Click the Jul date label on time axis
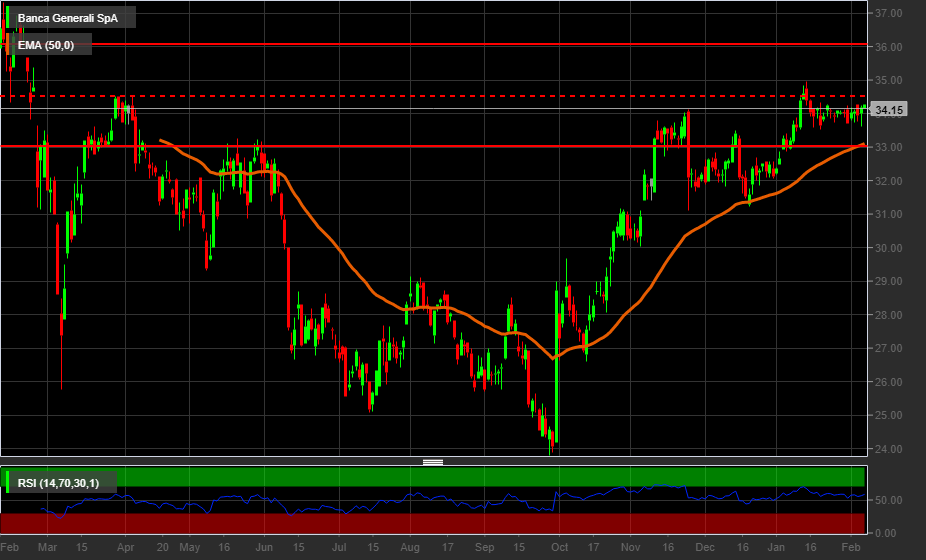Image resolution: width=926 pixels, height=560 pixels. tap(339, 547)
